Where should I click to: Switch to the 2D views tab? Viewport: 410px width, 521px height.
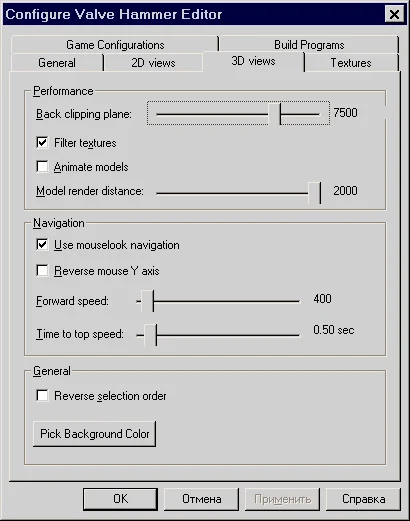tap(153, 63)
